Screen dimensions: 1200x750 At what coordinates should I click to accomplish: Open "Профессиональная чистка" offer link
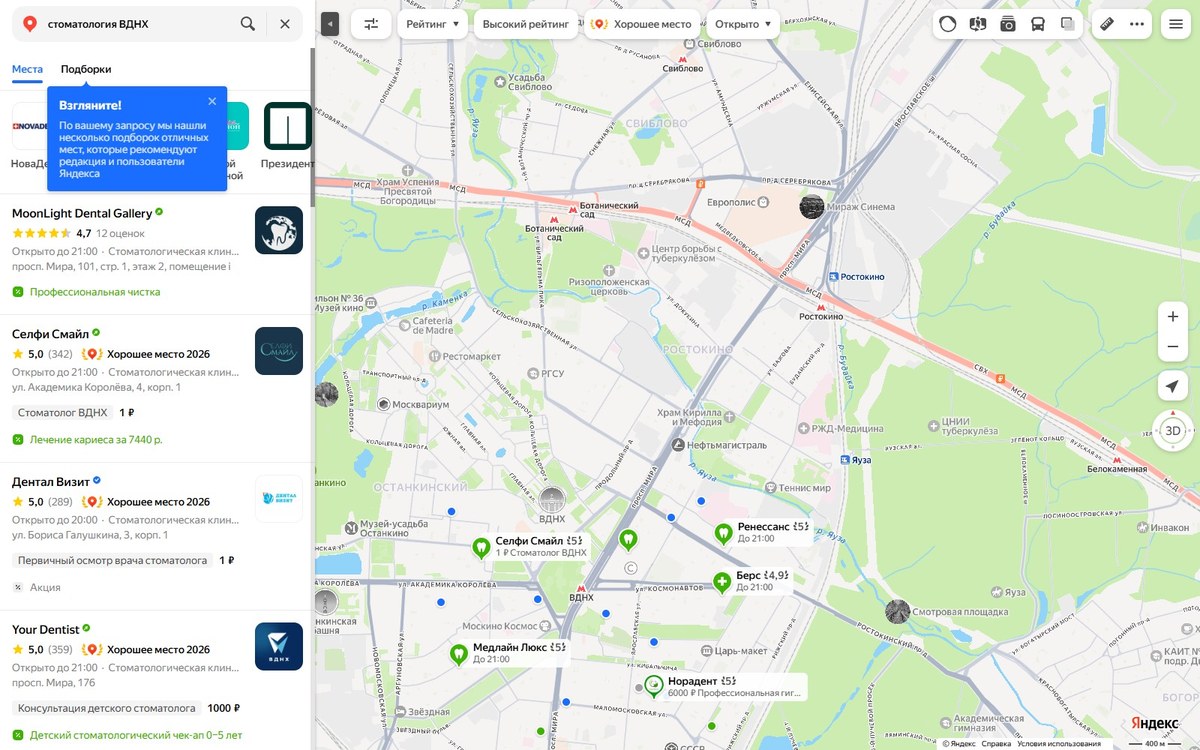(95, 292)
